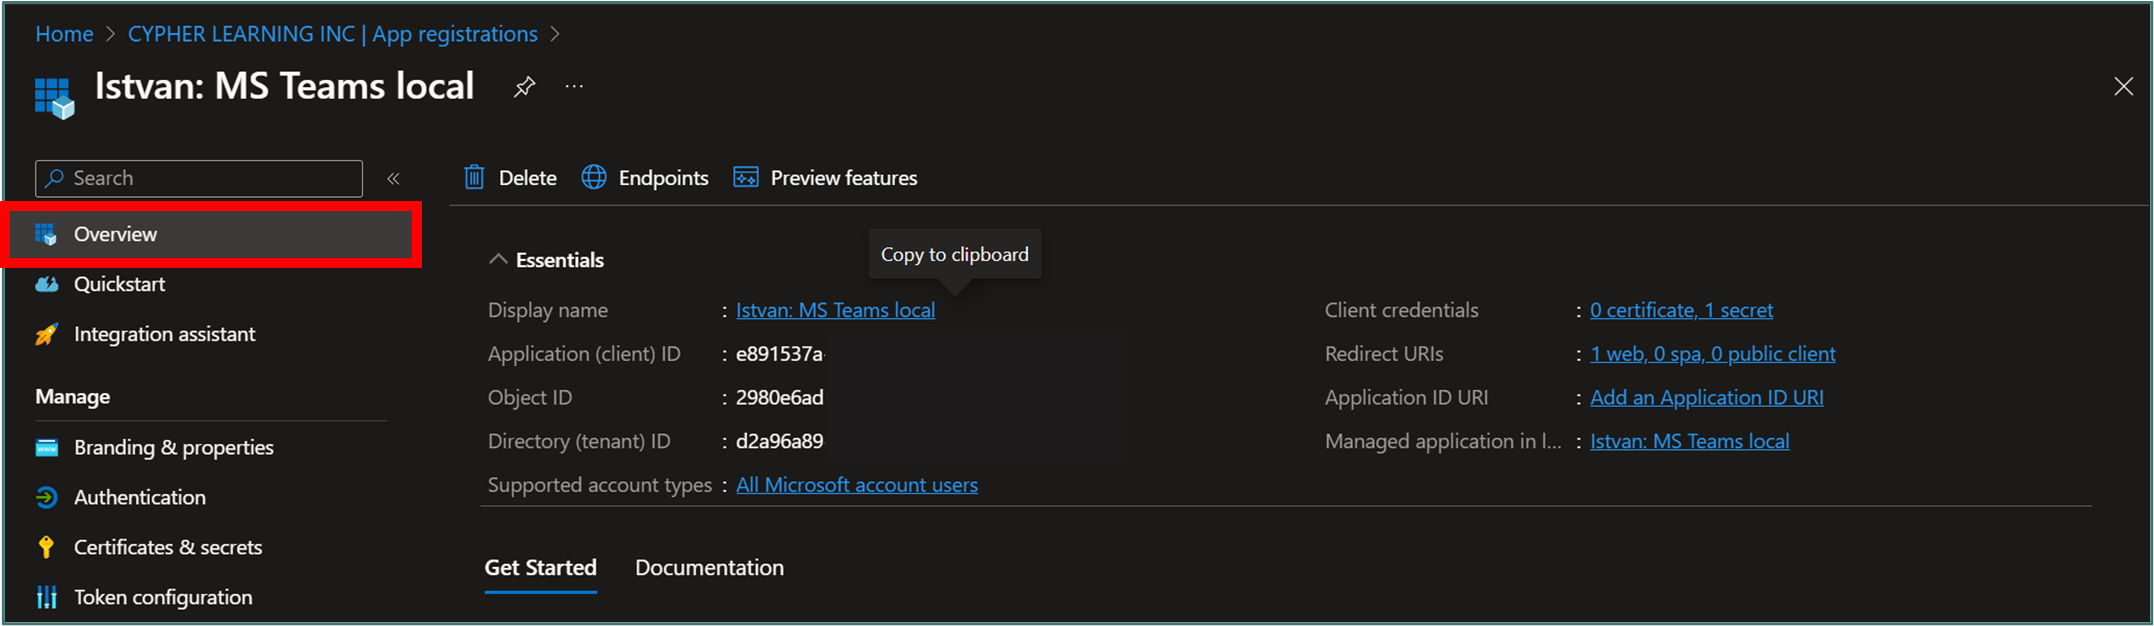Image resolution: width=2154 pixels, height=626 pixels.
Task: Click the Preview features icon
Action: (x=746, y=177)
